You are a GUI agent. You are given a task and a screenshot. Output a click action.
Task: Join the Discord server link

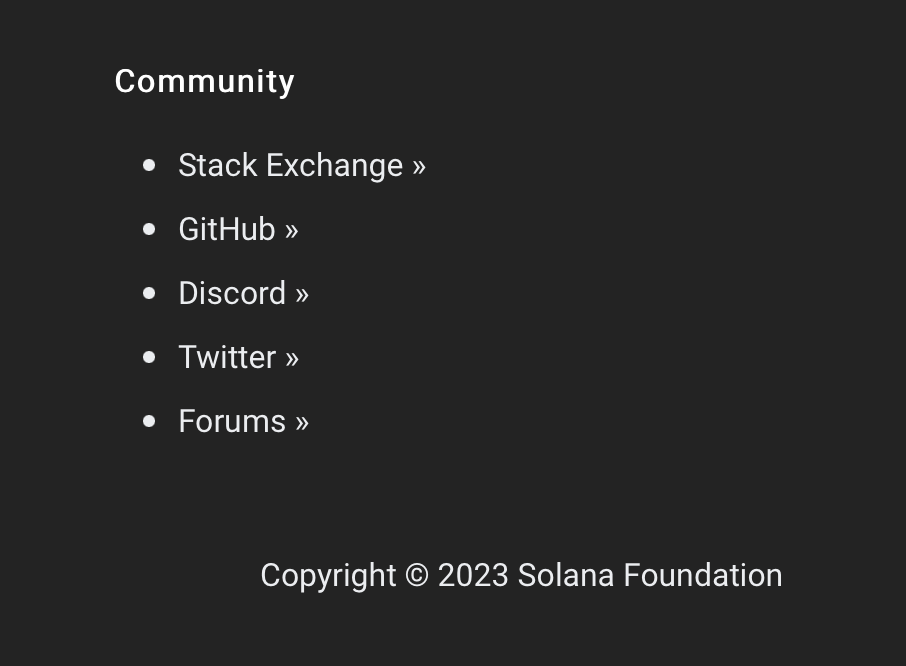(232, 293)
